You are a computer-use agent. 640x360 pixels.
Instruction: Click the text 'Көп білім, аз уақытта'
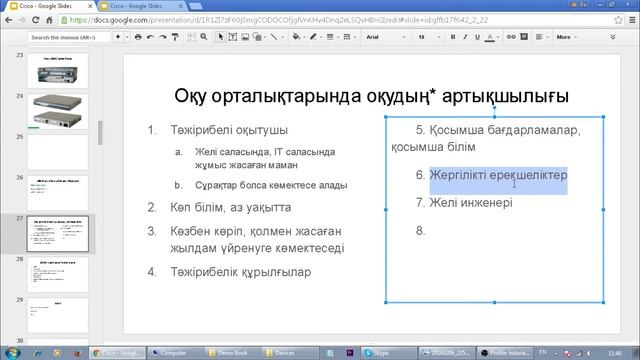(231, 207)
